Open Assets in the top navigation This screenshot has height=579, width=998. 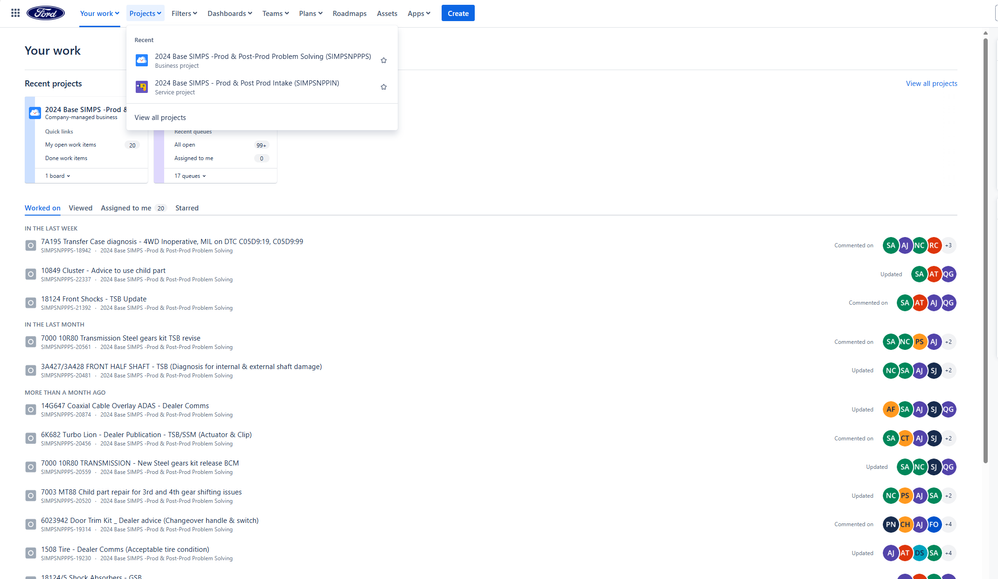click(x=387, y=13)
